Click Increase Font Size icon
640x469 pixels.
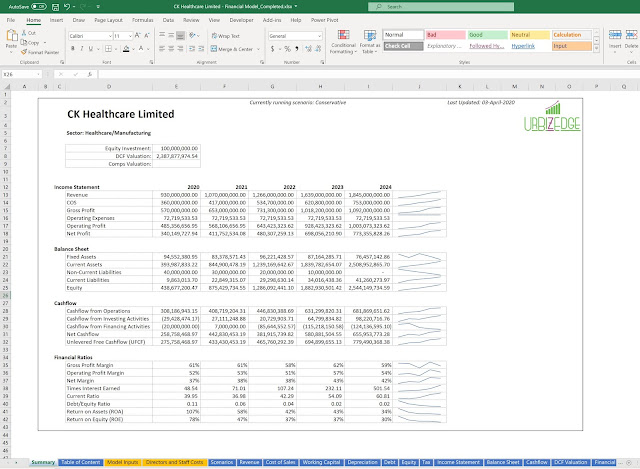138,36
